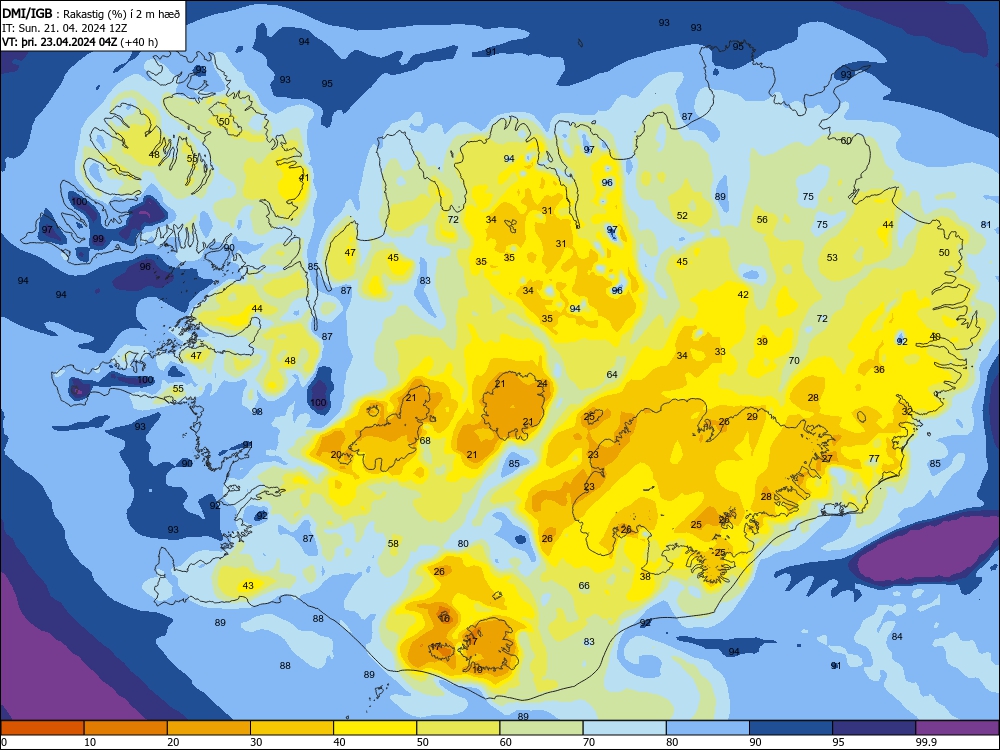
Task: Select the 90–95 dark blue legend swatch
Action: pyautogui.click(x=791, y=728)
